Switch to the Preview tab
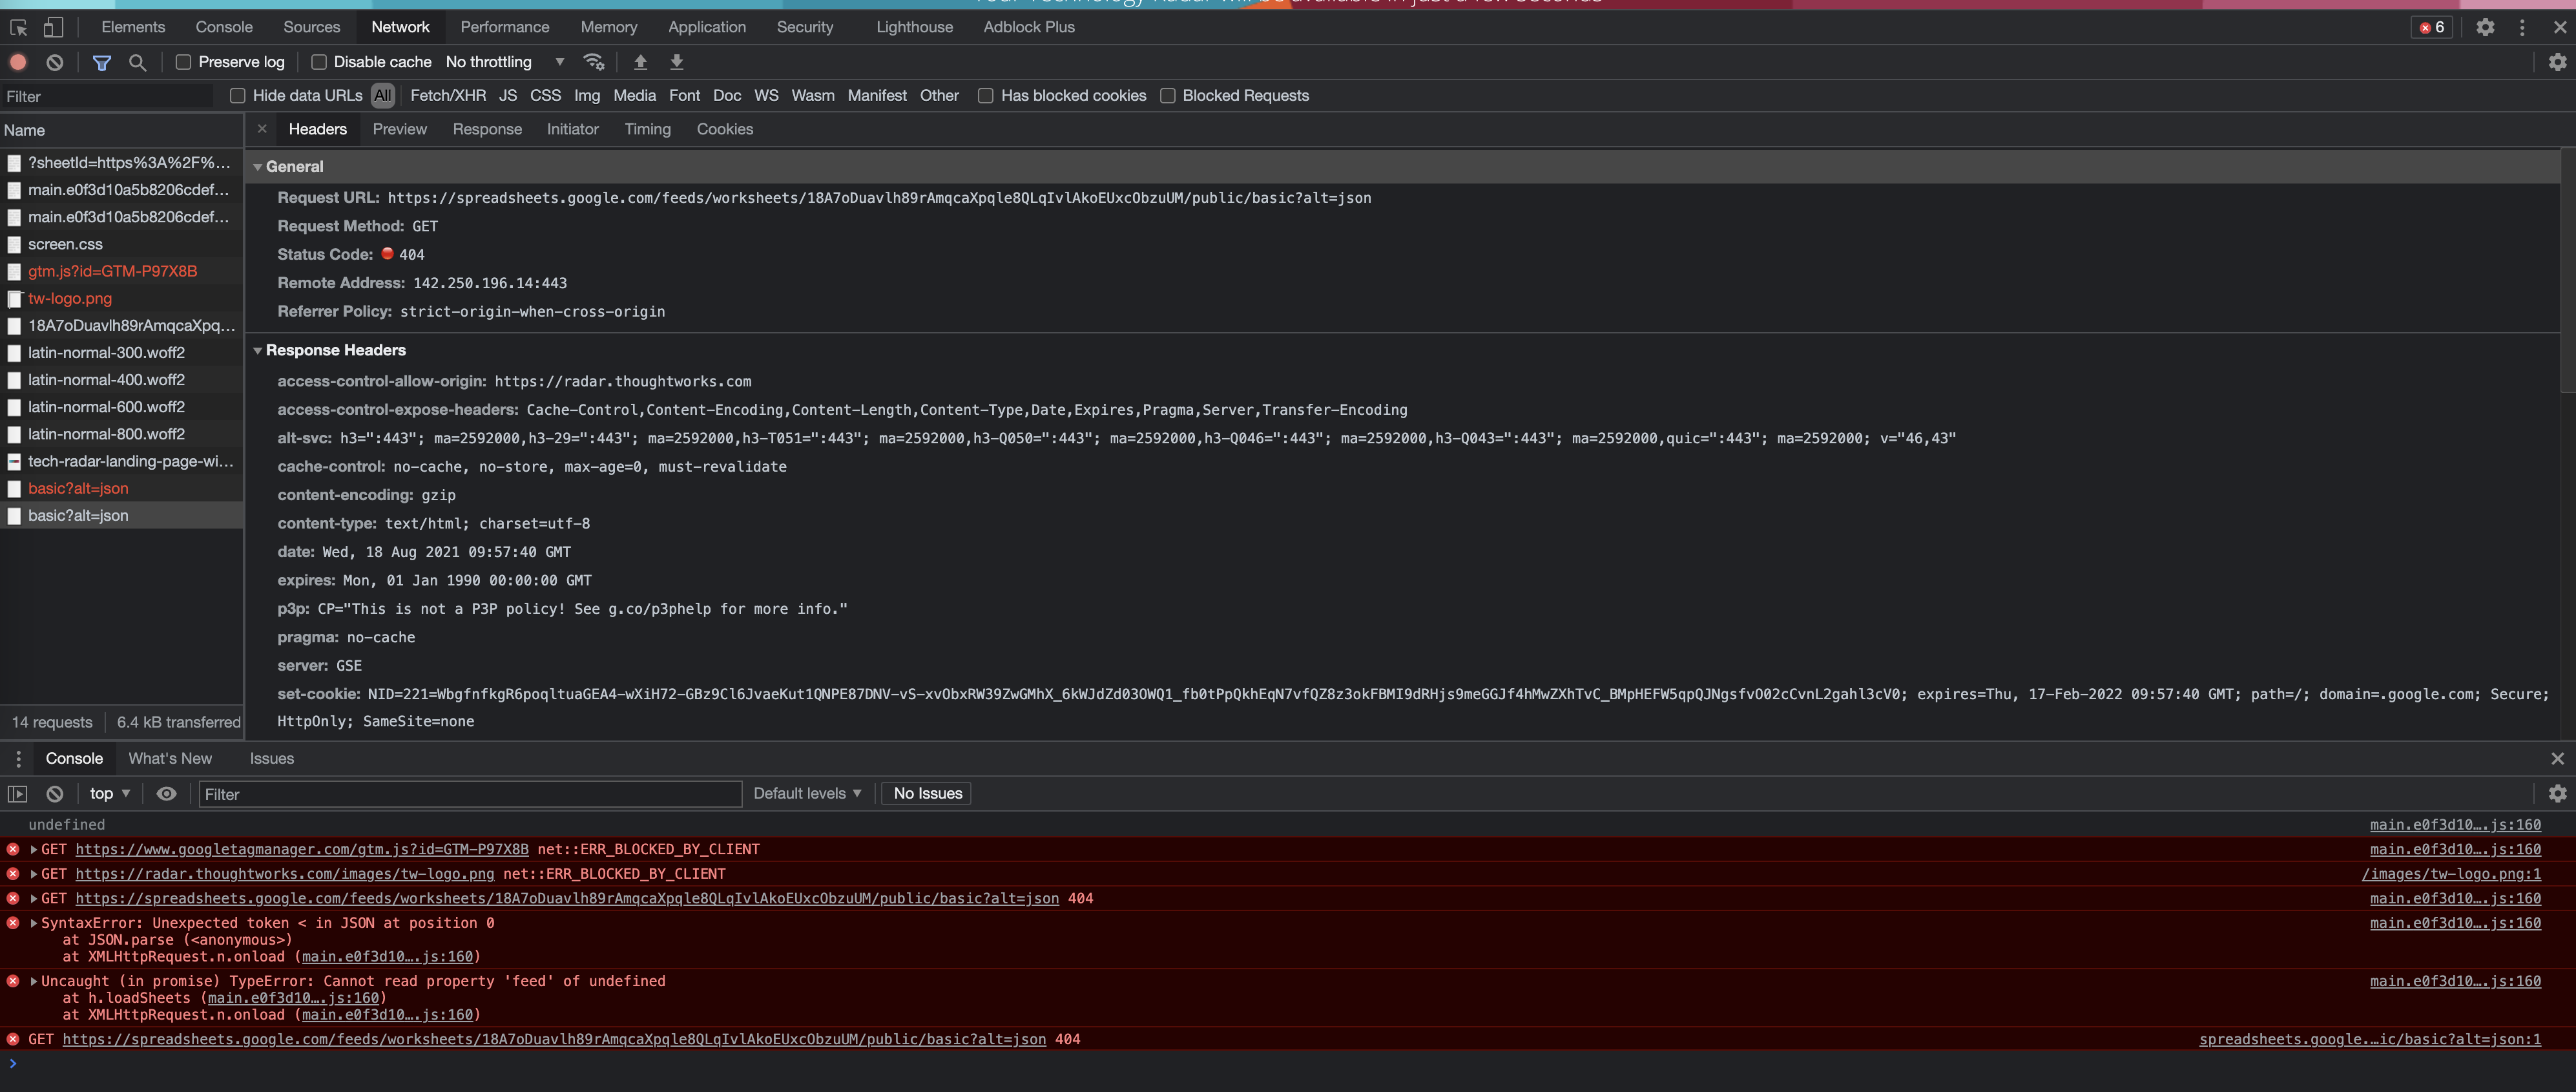2576x1092 pixels. 399,129
